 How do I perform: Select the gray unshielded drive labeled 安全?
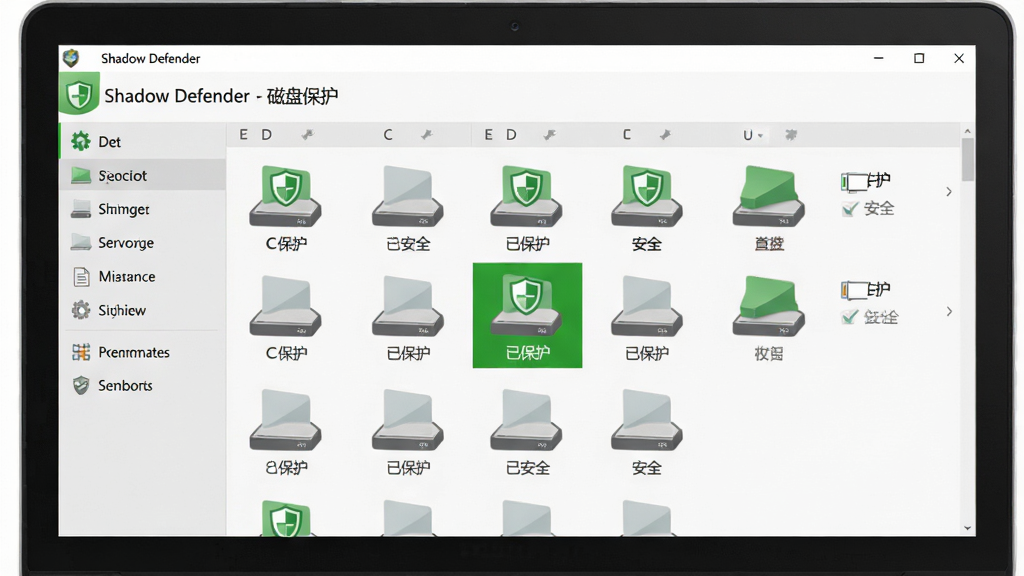tap(647, 432)
